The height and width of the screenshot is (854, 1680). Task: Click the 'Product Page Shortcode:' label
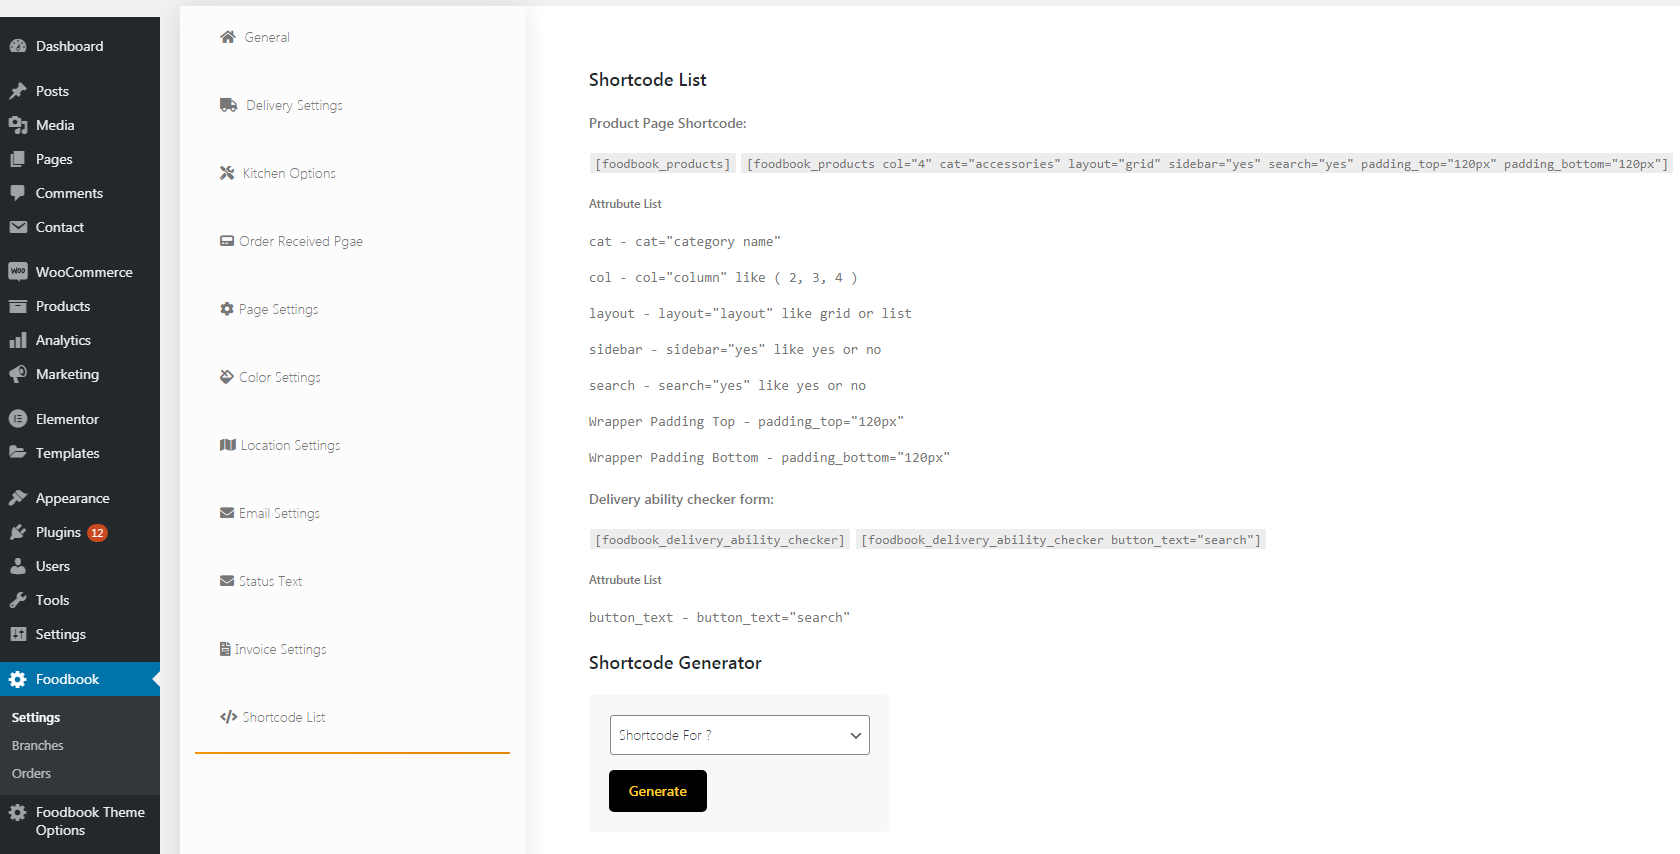(668, 123)
